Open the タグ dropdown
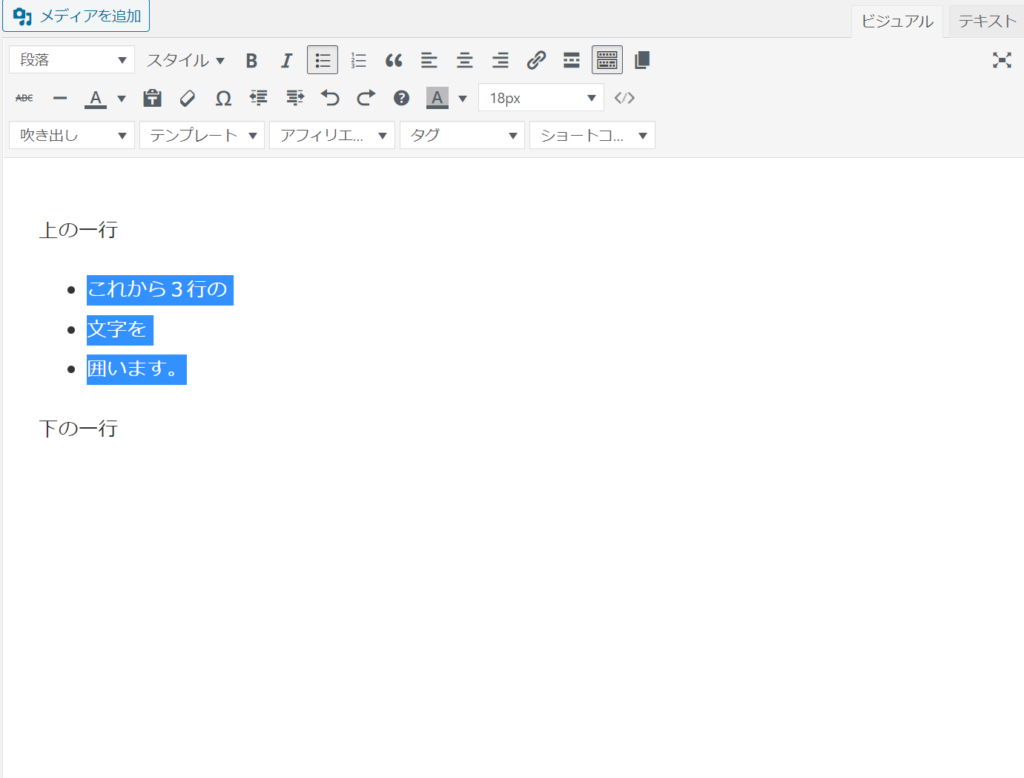This screenshot has height=778, width=1024. pos(462,135)
